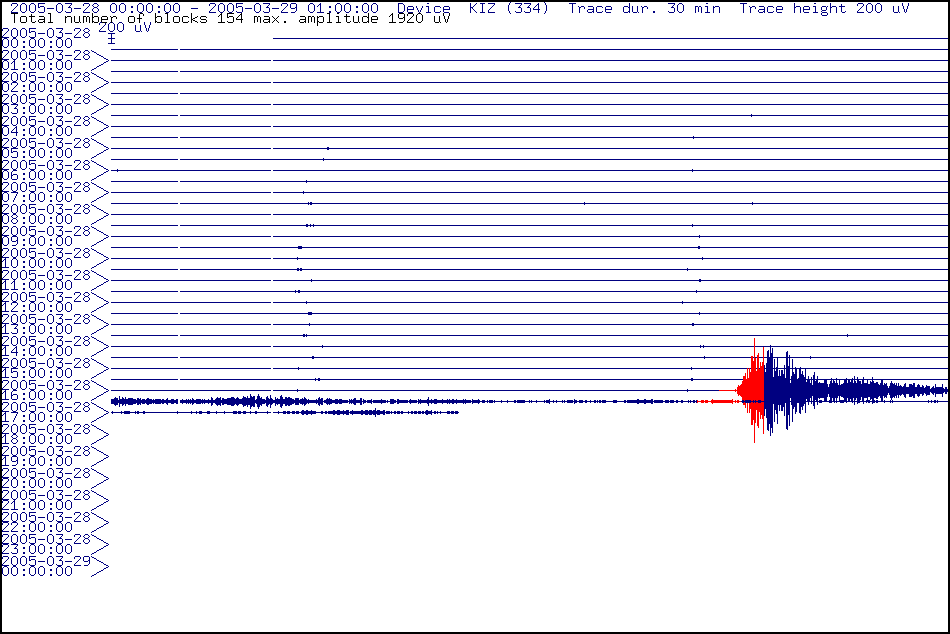This screenshot has width=950, height=634.
Task: Click the 04:00:00 time label
Action: 37,132
